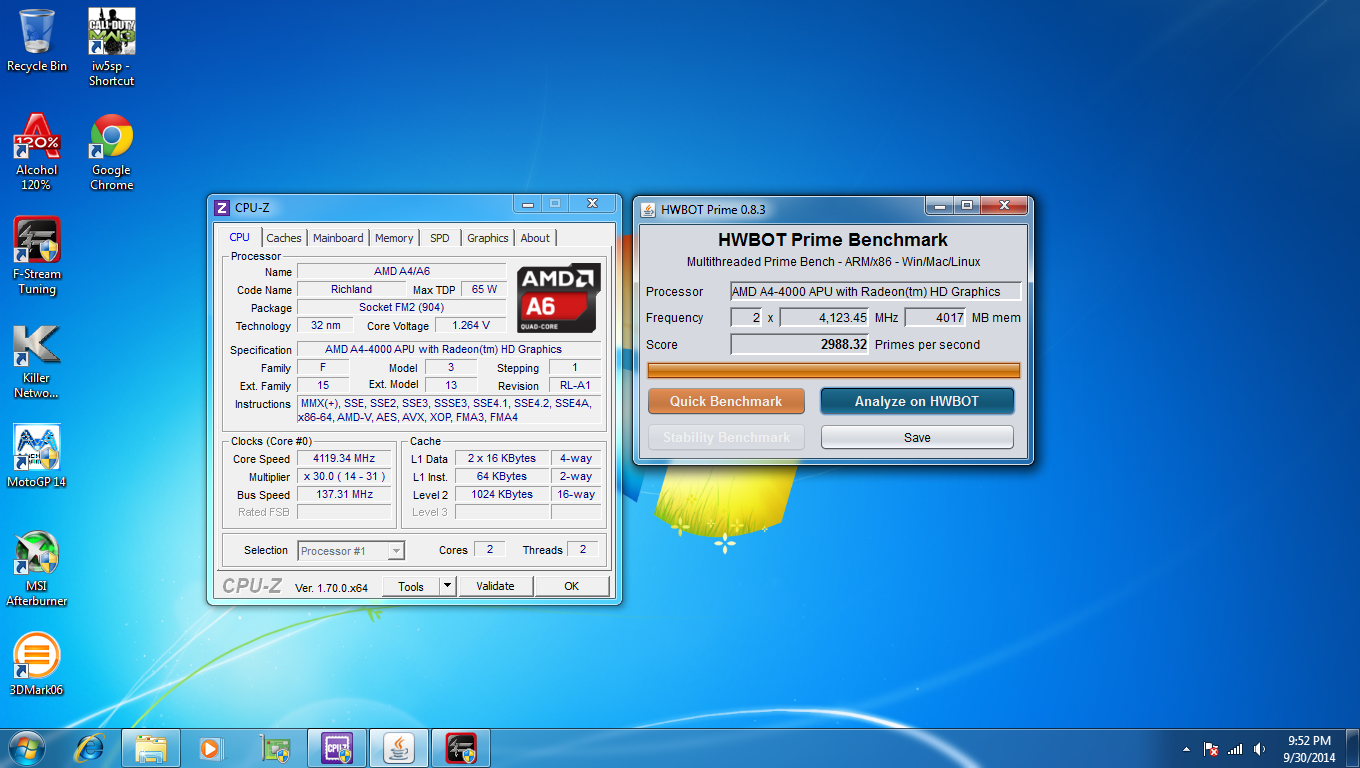Open the Alcohol 120% desktop icon
The image size is (1360, 768).
[x=36, y=151]
